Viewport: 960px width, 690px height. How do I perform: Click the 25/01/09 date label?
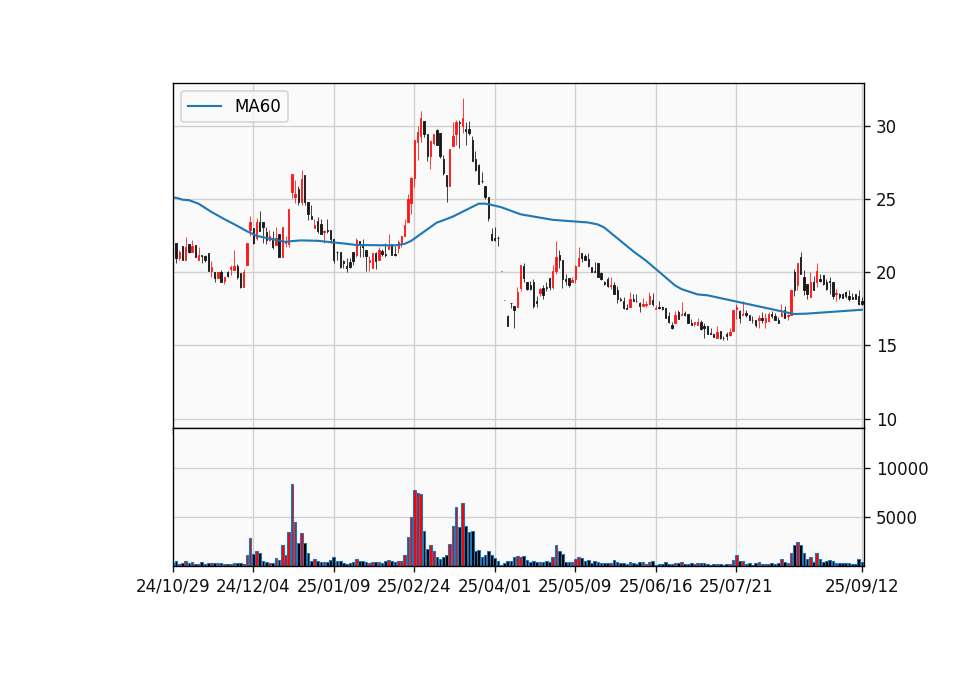pyautogui.click(x=334, y=586)
